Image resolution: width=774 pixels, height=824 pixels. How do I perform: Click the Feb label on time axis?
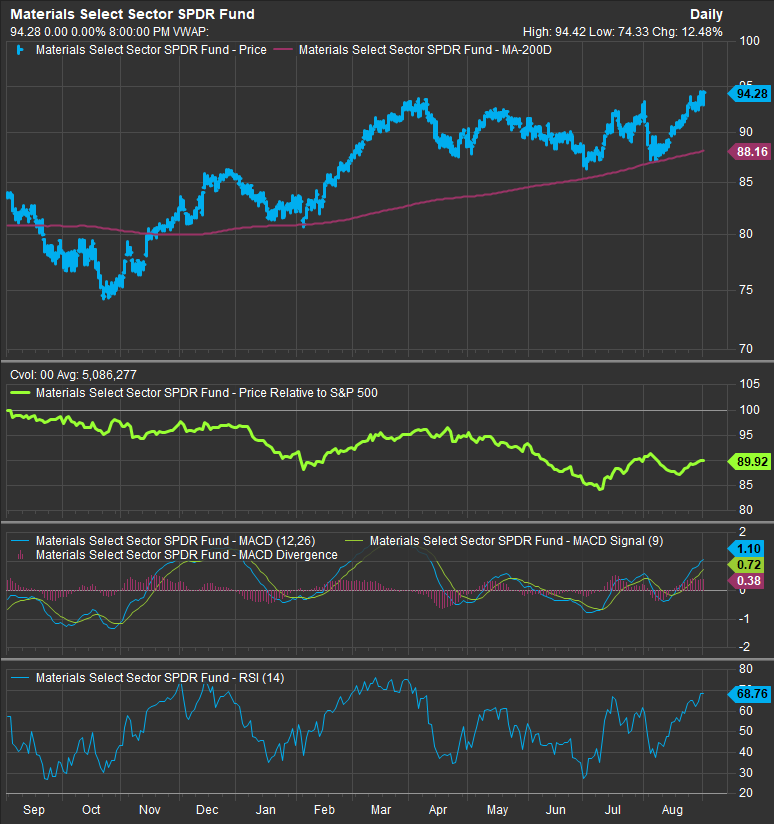coord(324,810)
